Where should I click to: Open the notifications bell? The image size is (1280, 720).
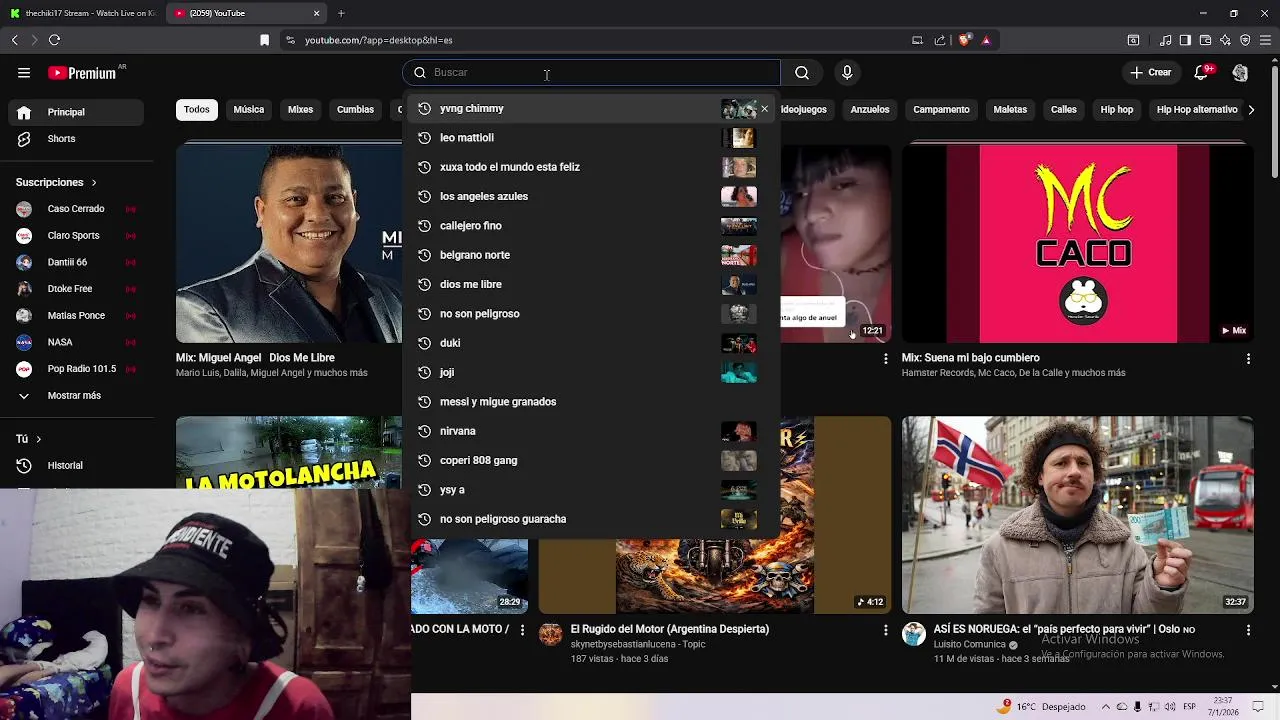[x=1202, y=72]
